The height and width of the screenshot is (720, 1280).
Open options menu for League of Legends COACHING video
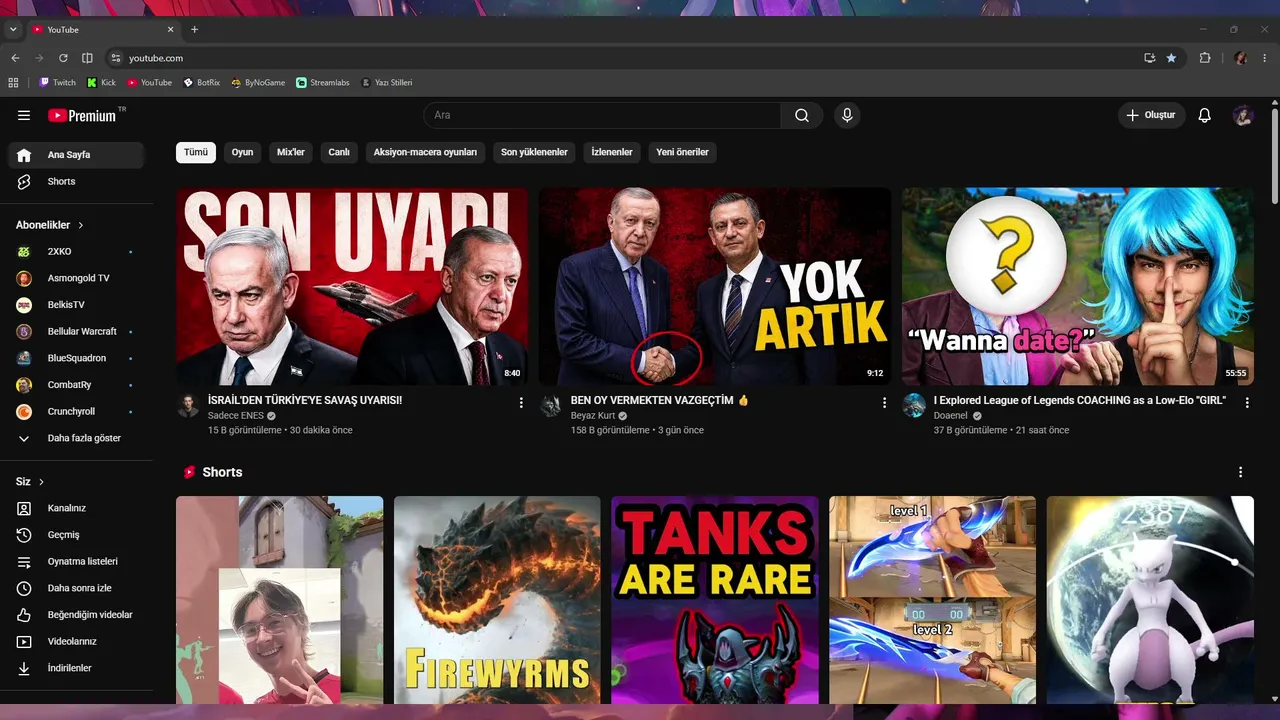[1247, 402]
